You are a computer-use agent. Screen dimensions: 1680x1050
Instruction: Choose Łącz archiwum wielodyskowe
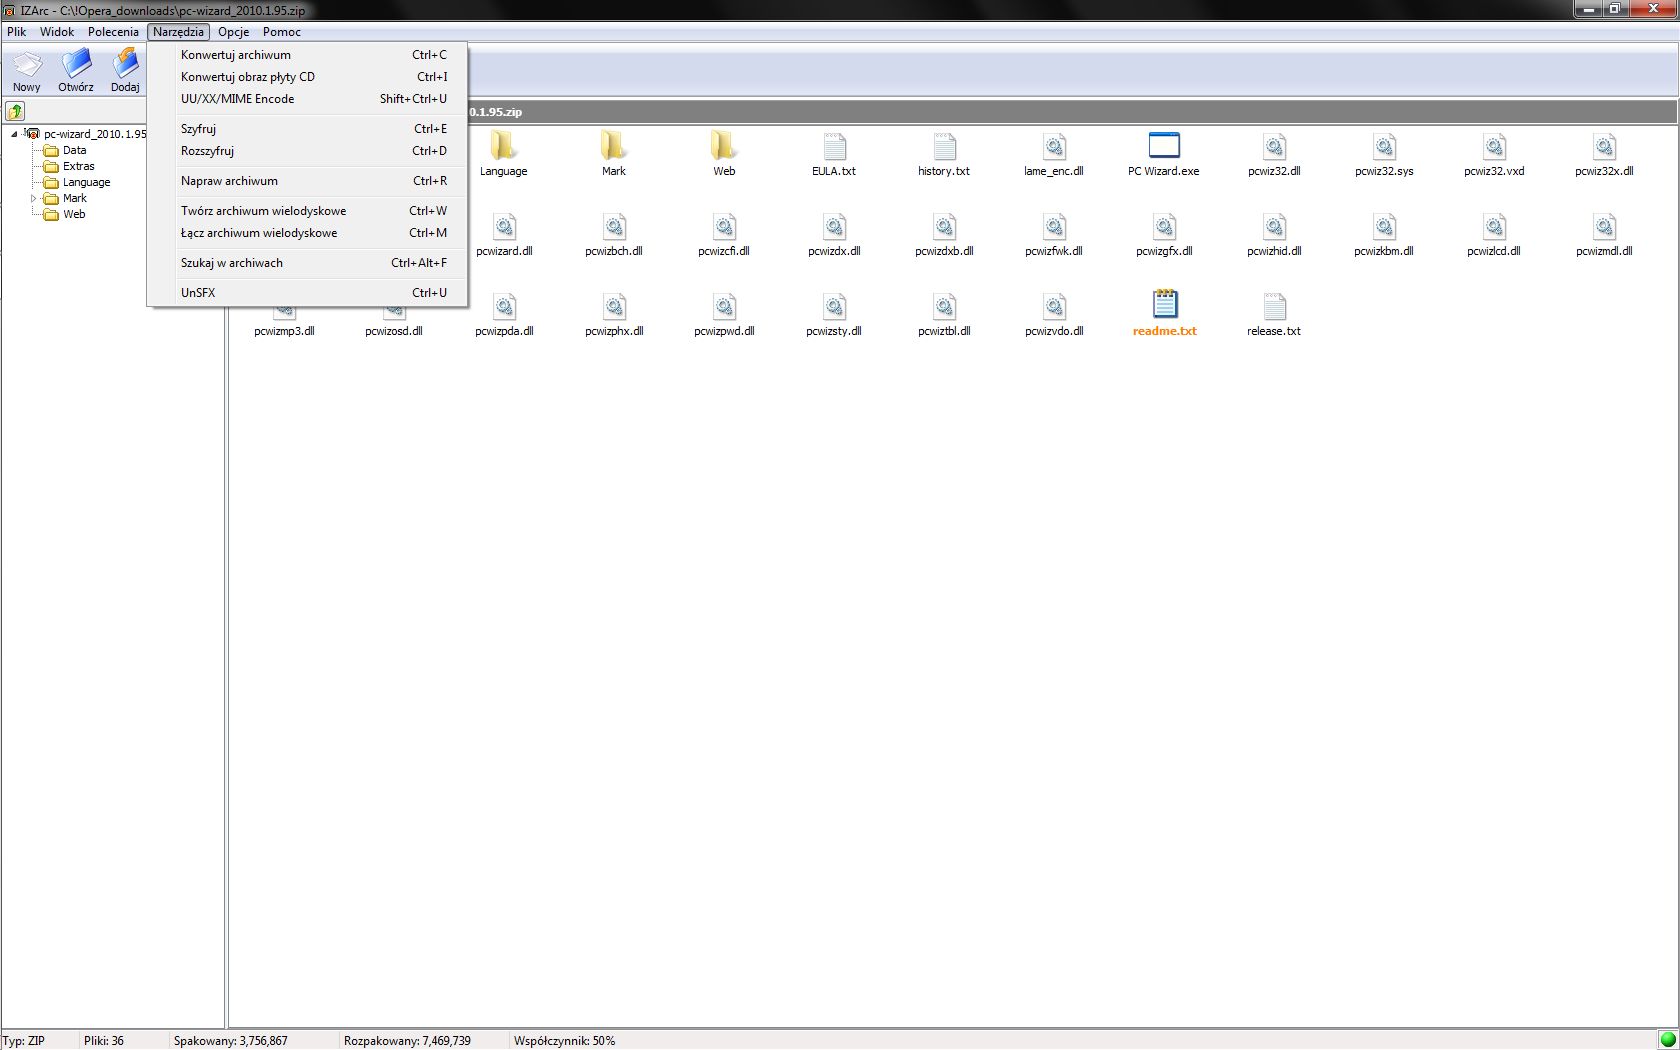pos(307,233)
